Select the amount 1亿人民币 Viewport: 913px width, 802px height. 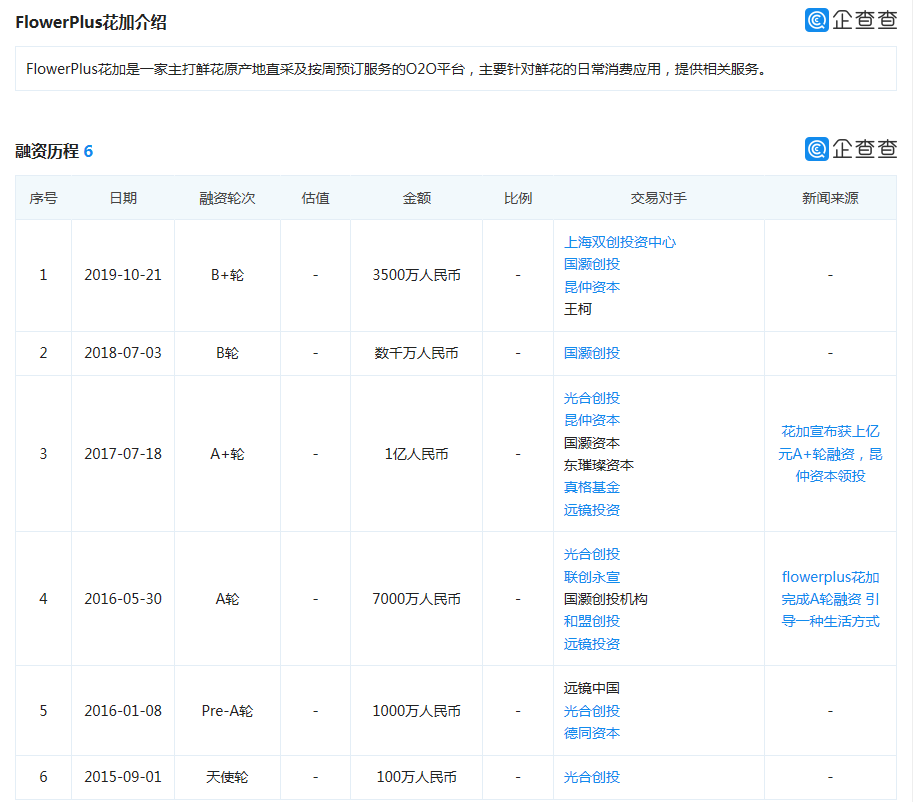point(416,454)
